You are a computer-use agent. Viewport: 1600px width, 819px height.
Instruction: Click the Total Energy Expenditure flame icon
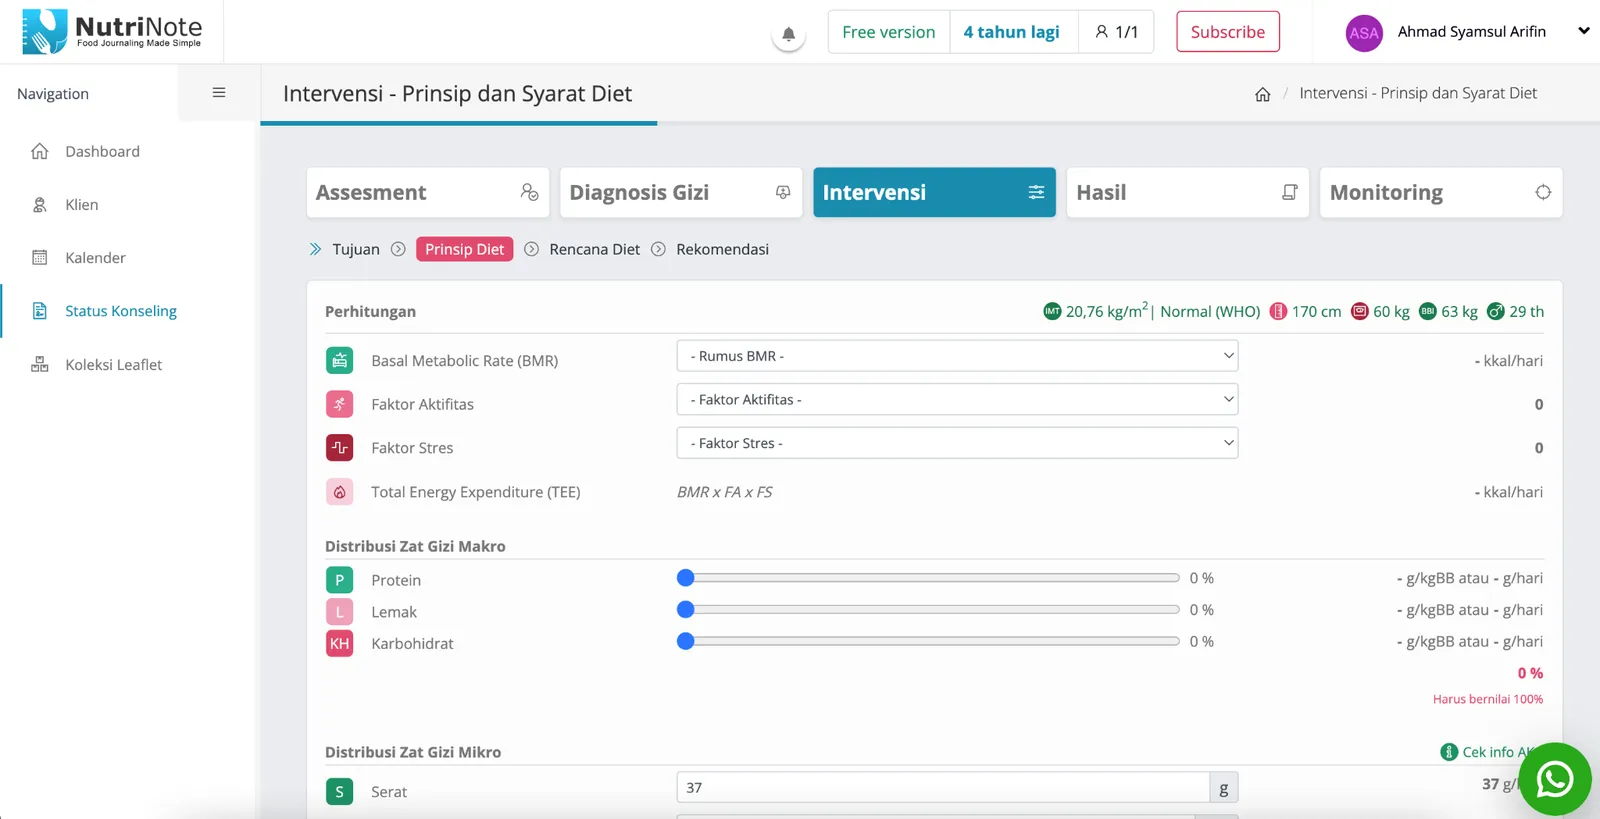pyautogui.click(x=340, y=492)
